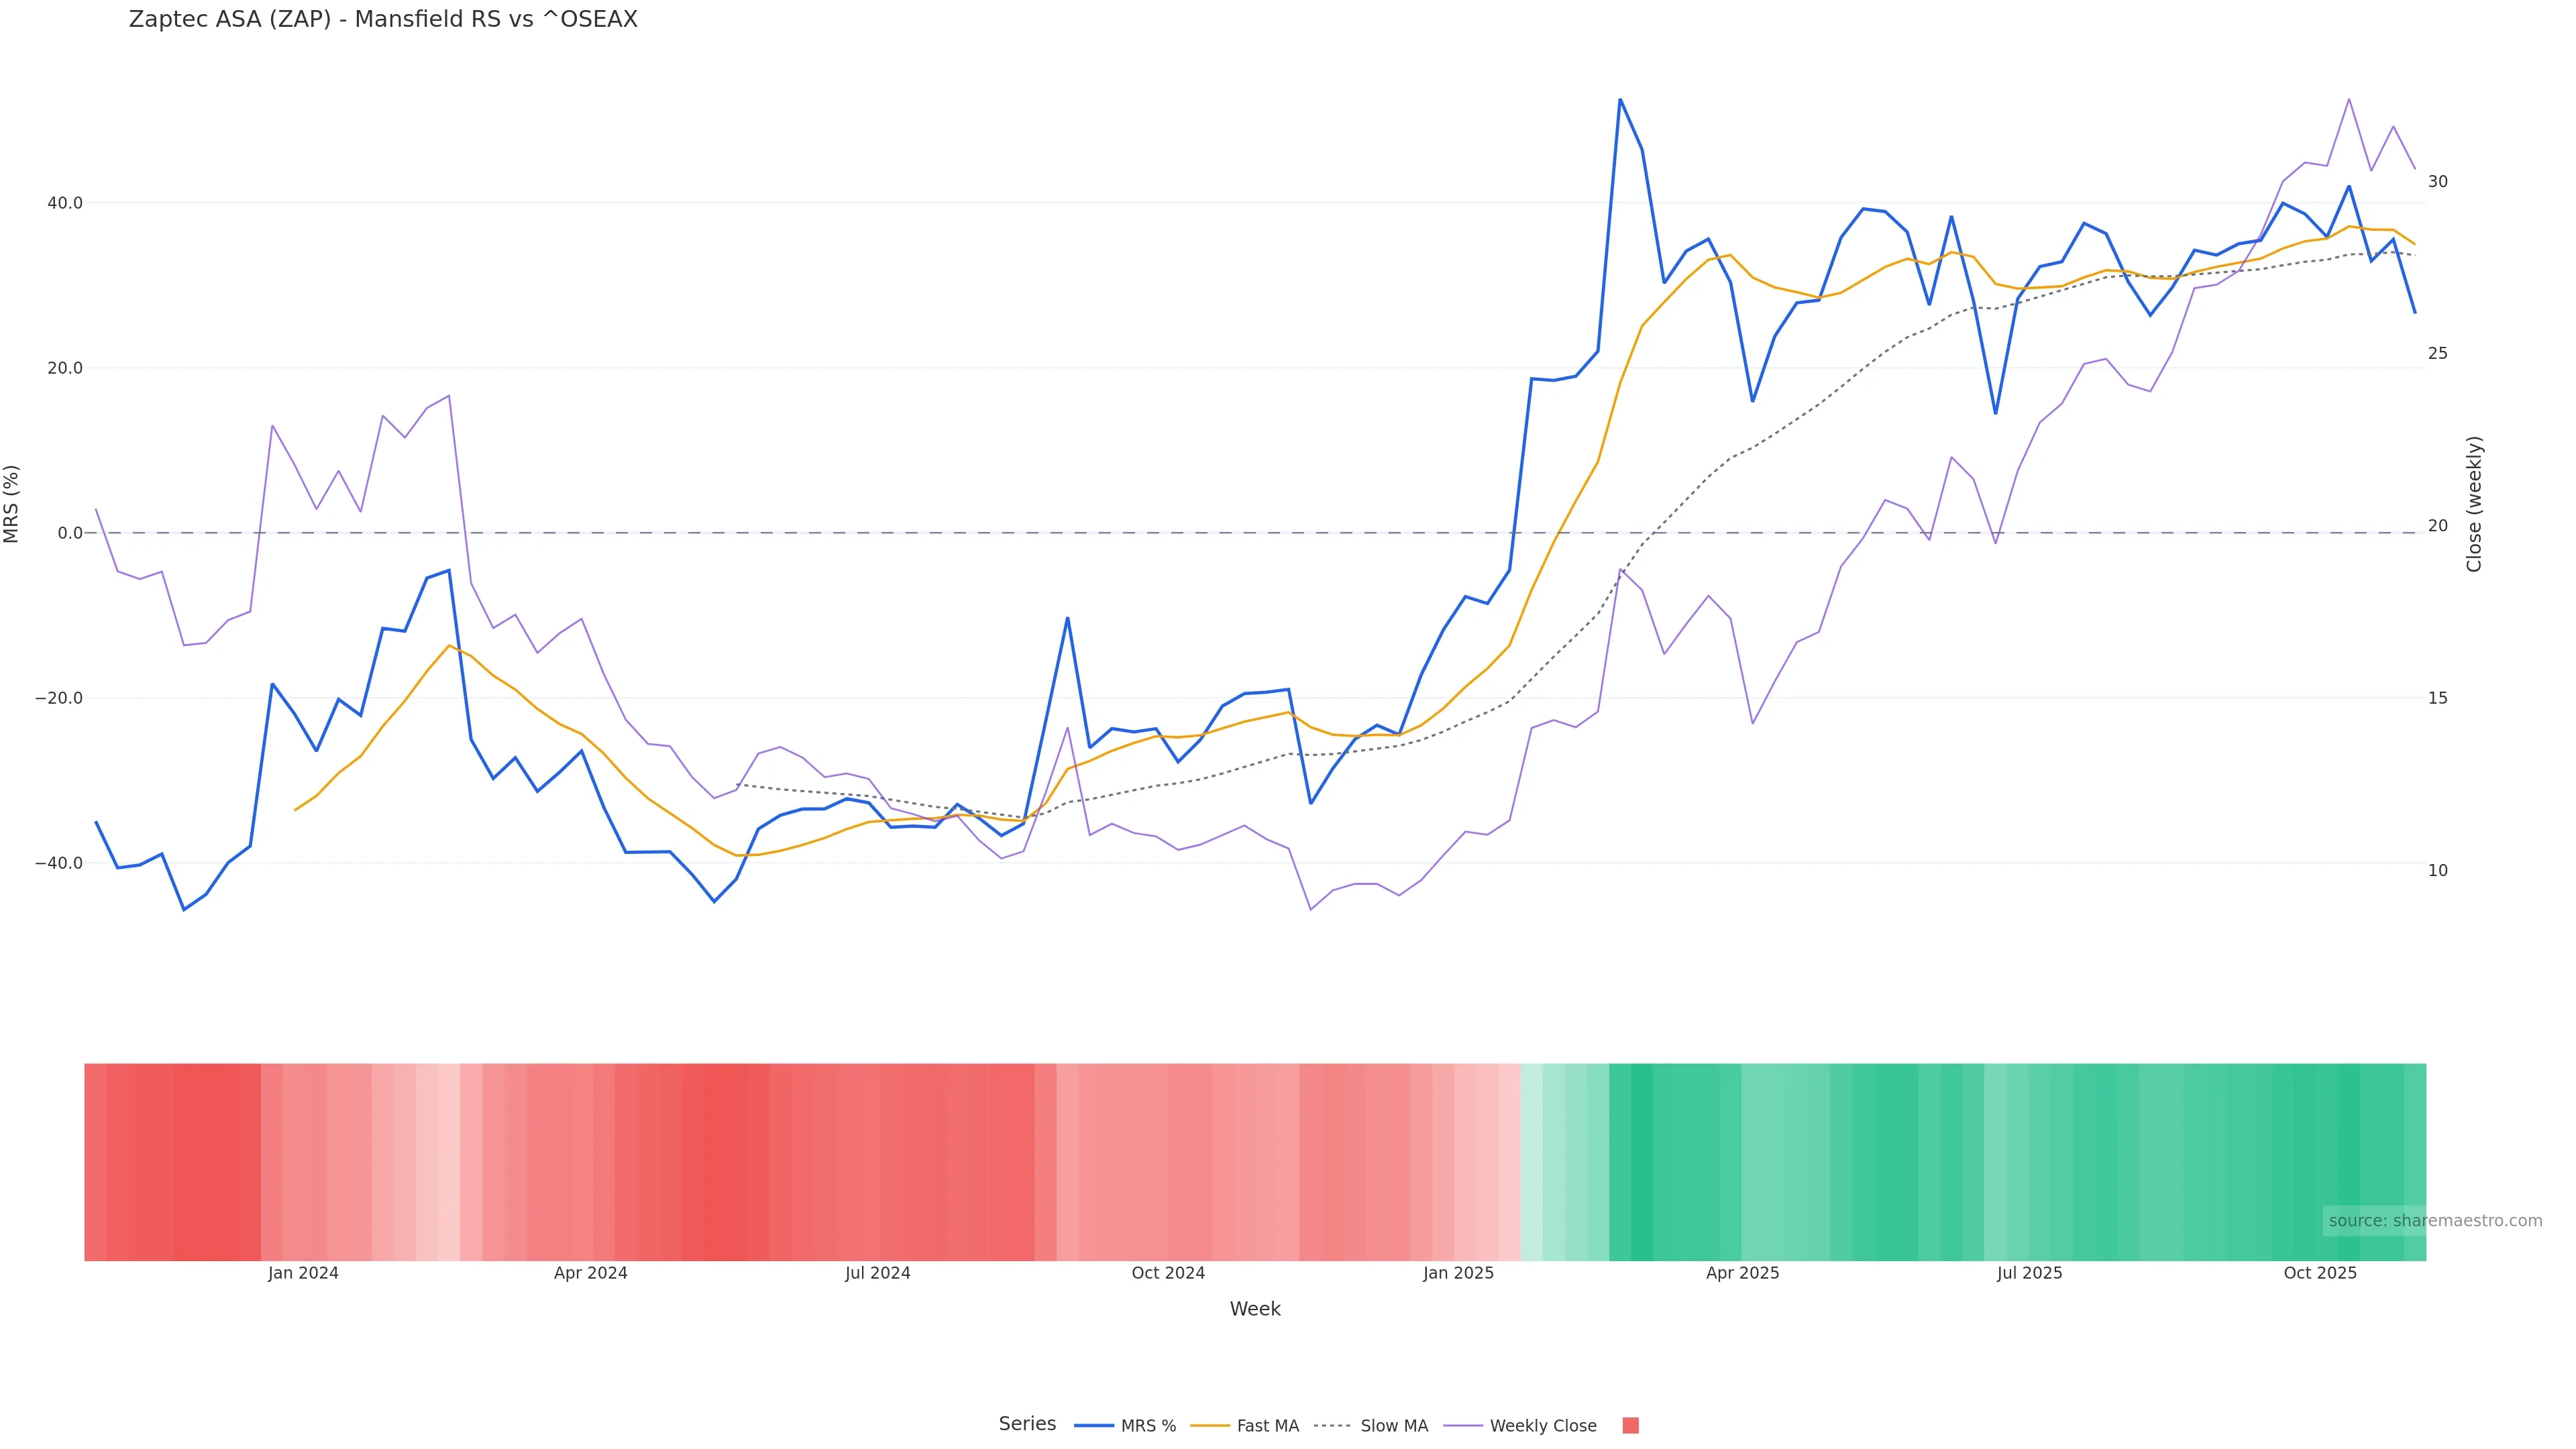Click the 'Series' legend title
Viewport: 2576px width, 1449px height.
click(x=1027, y=1424)
